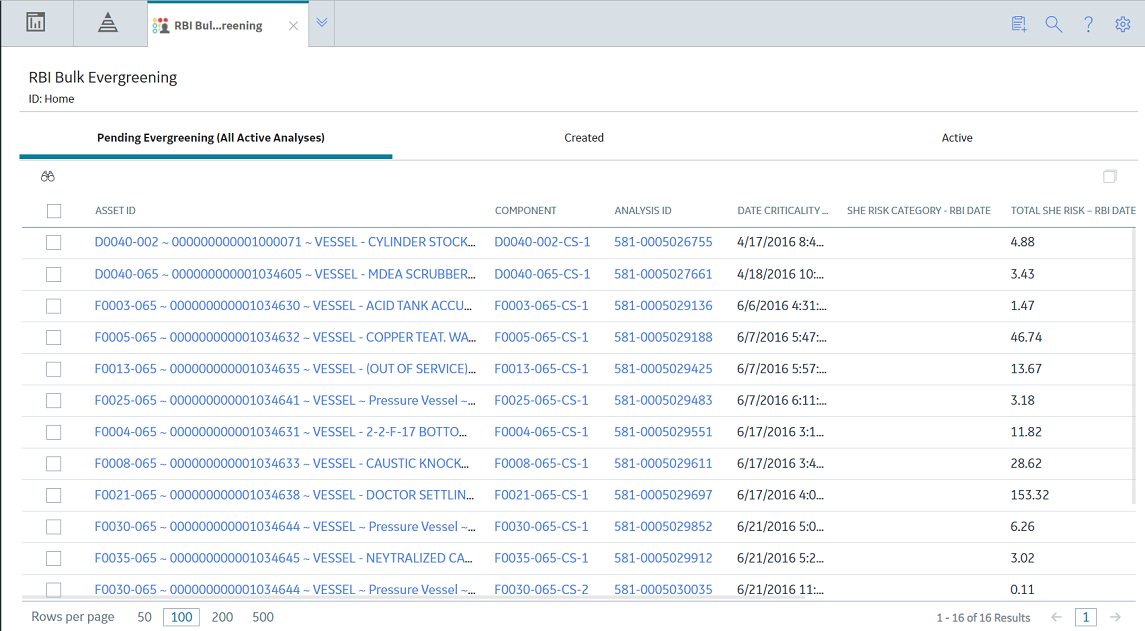This screenshot has width=1145, height=631.
Task: Check the row for component F0030-065-CS-1
Action: (54, 527)
